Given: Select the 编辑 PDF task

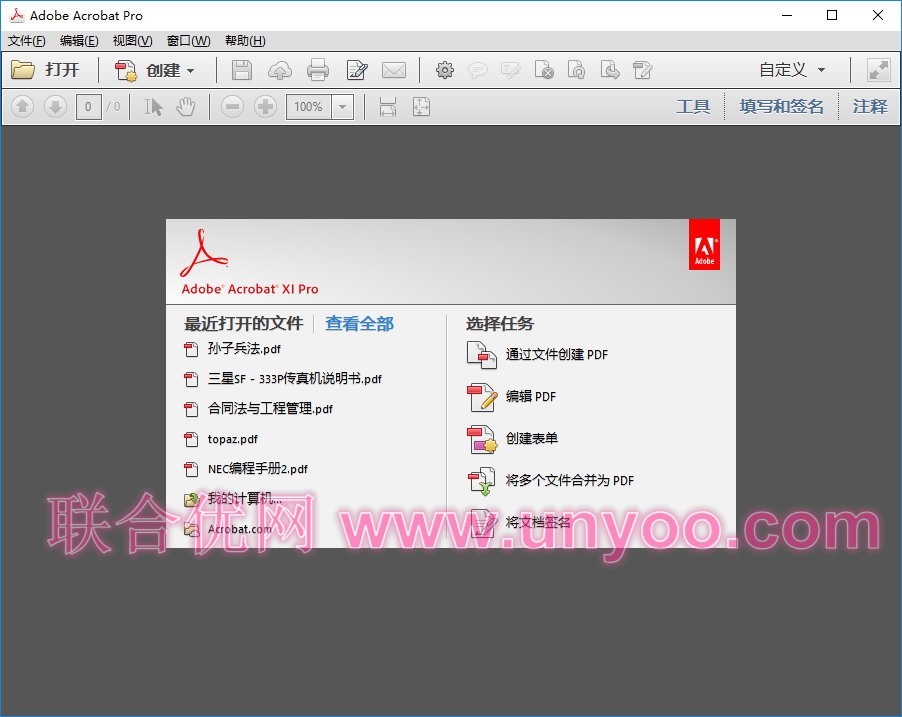Looking at the screenshot, I should point(511,396).
